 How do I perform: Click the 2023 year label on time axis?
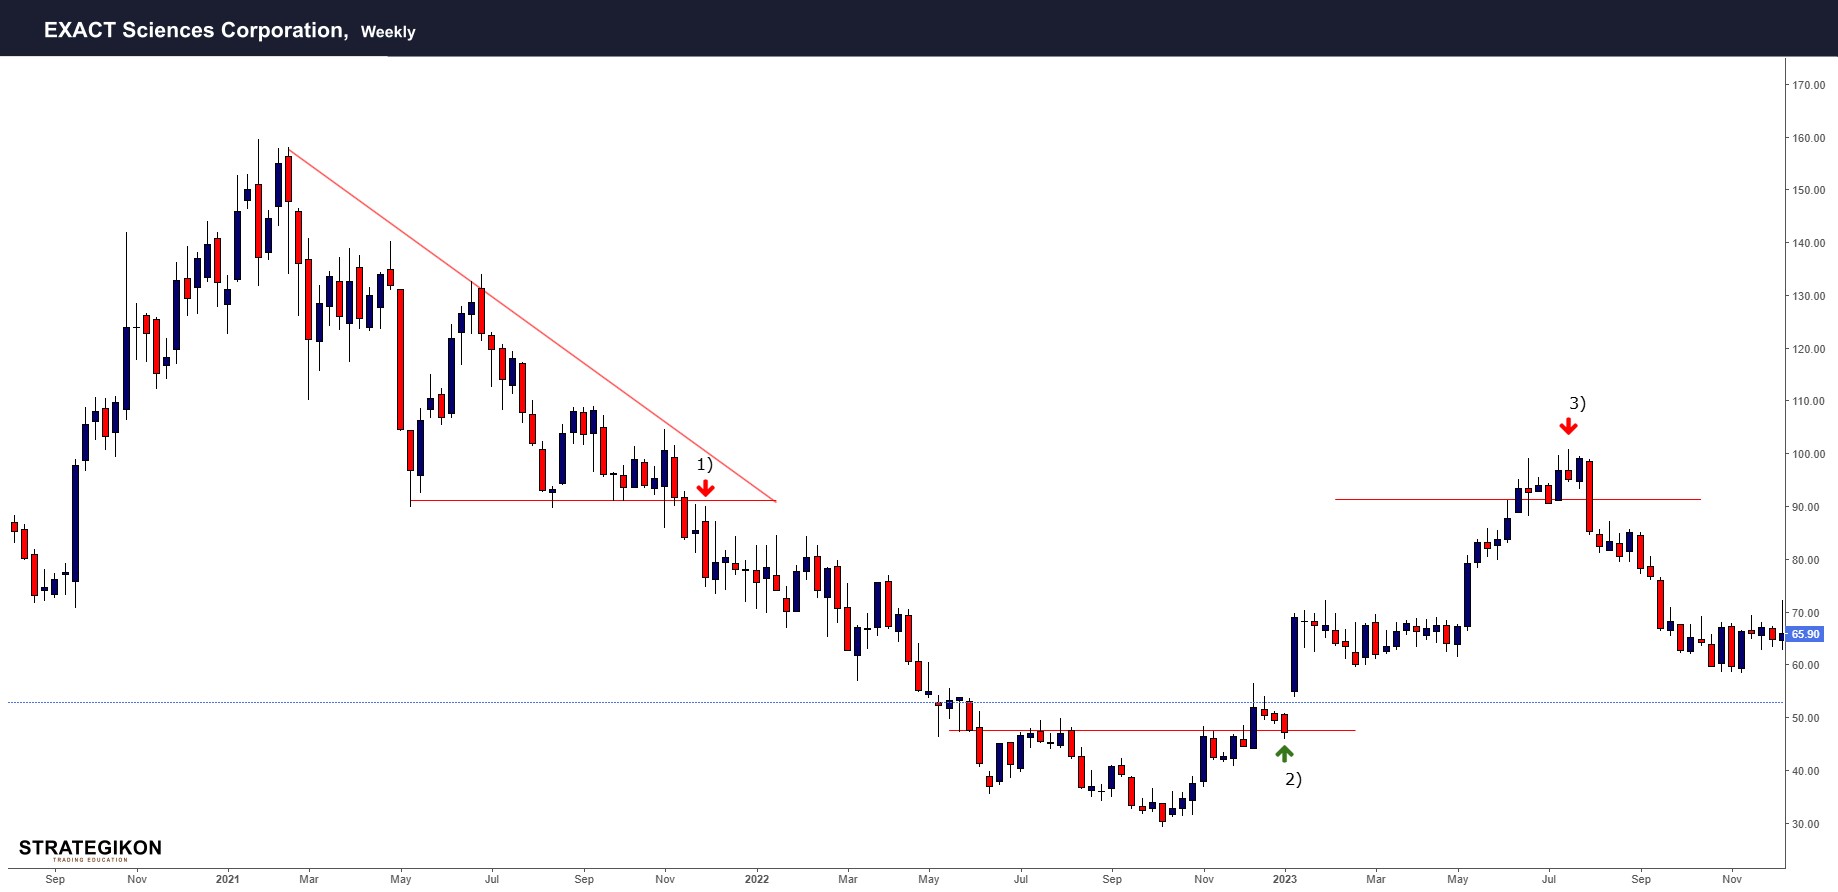[1285, 879]
